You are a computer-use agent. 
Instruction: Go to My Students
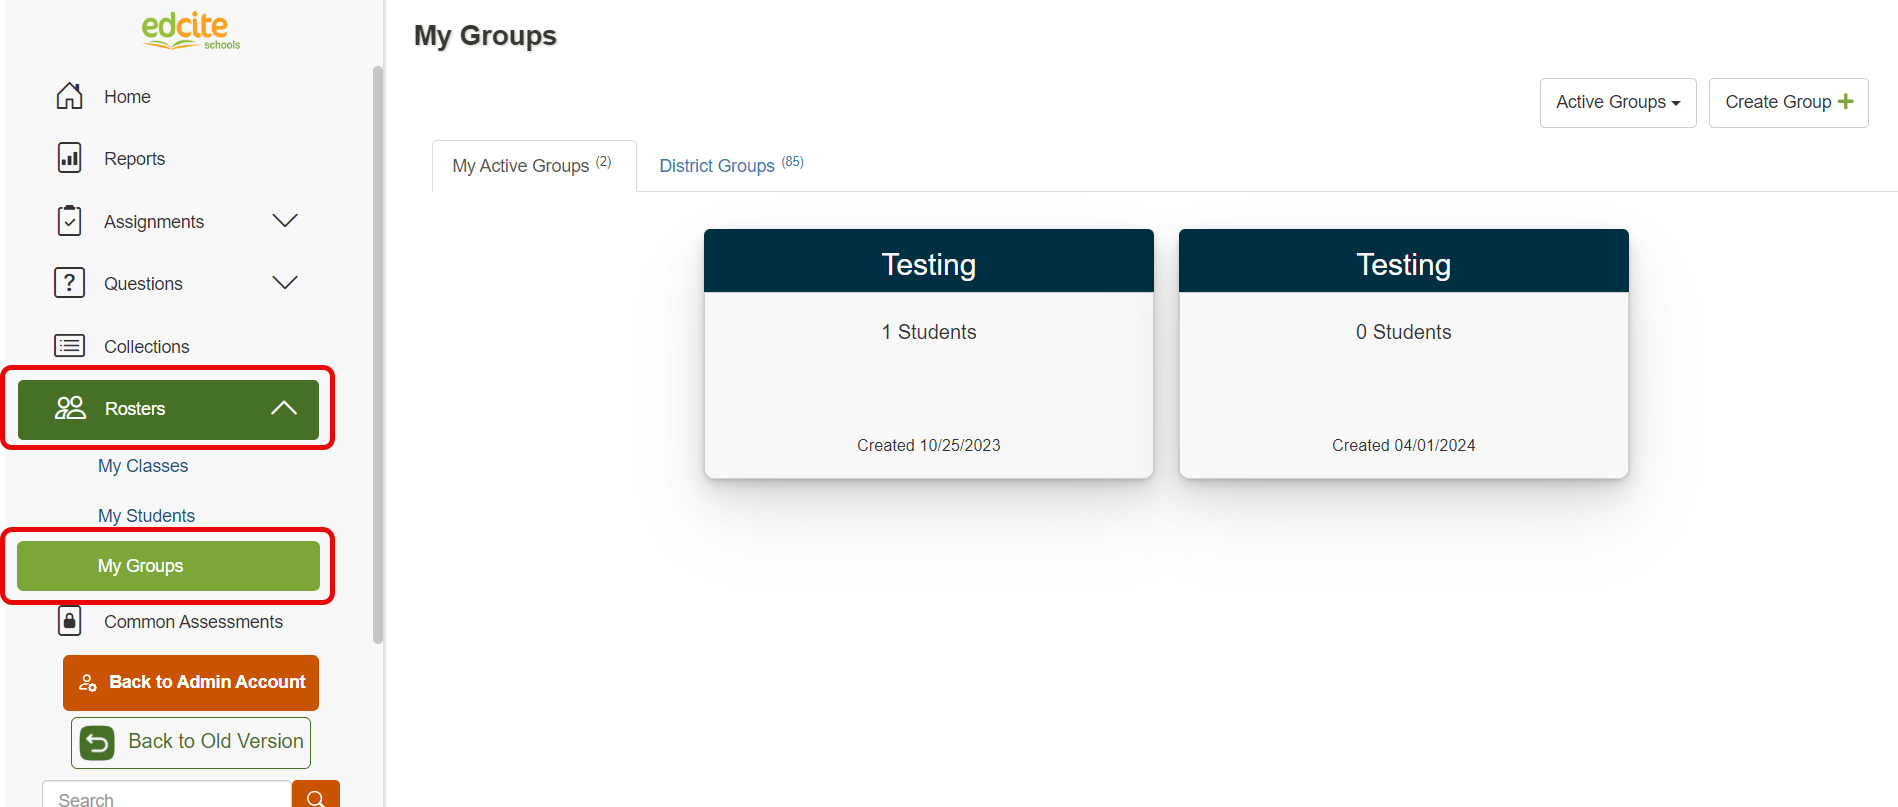click(146, 516)
